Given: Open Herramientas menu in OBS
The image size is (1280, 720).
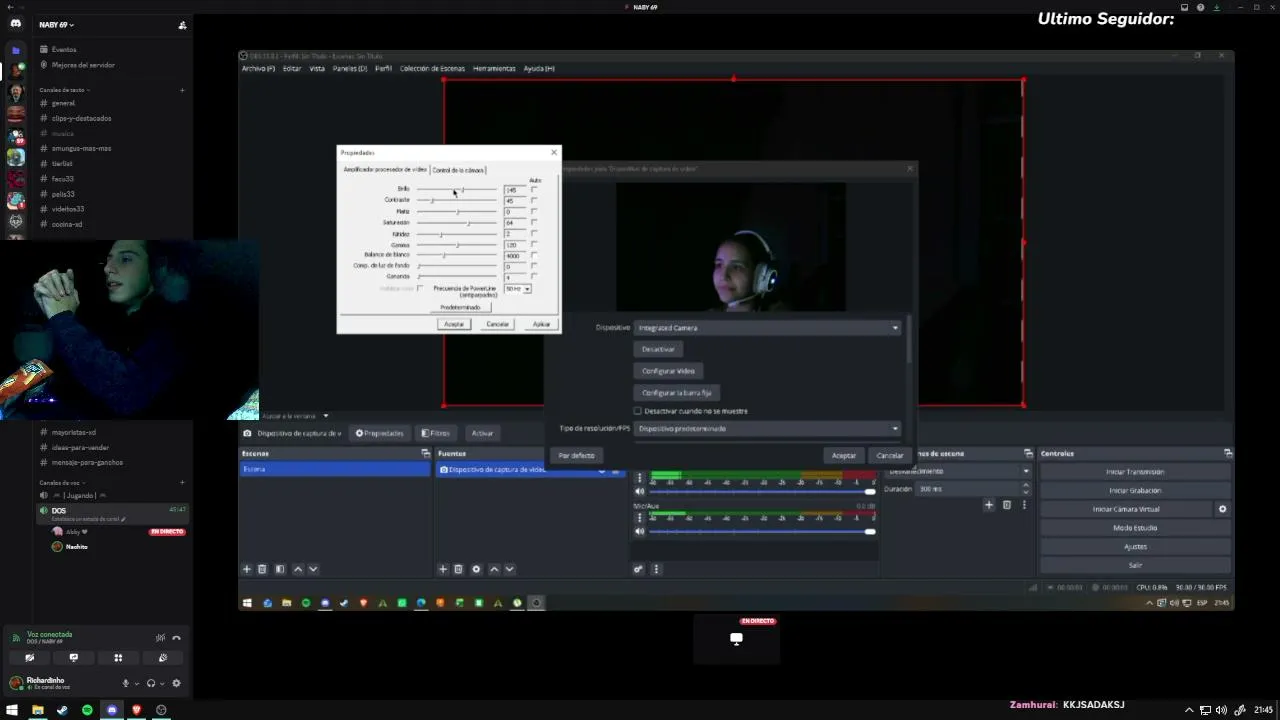Looking at the screenshot, I should coord(494,69).
